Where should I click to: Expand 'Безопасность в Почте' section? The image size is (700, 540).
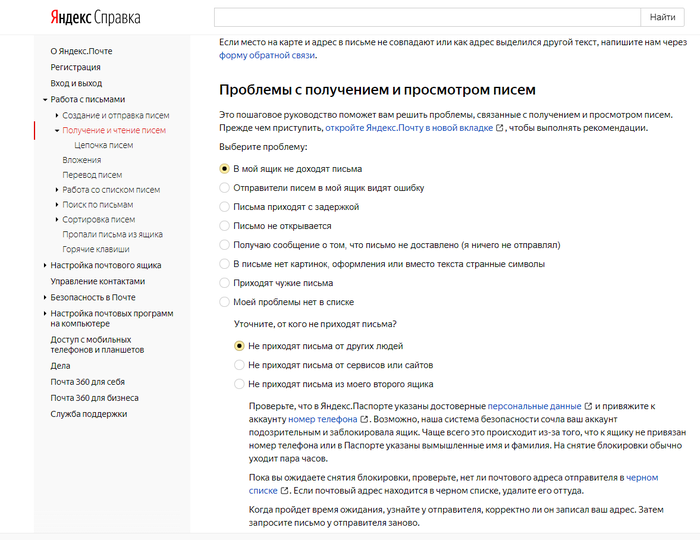(45, 297)
